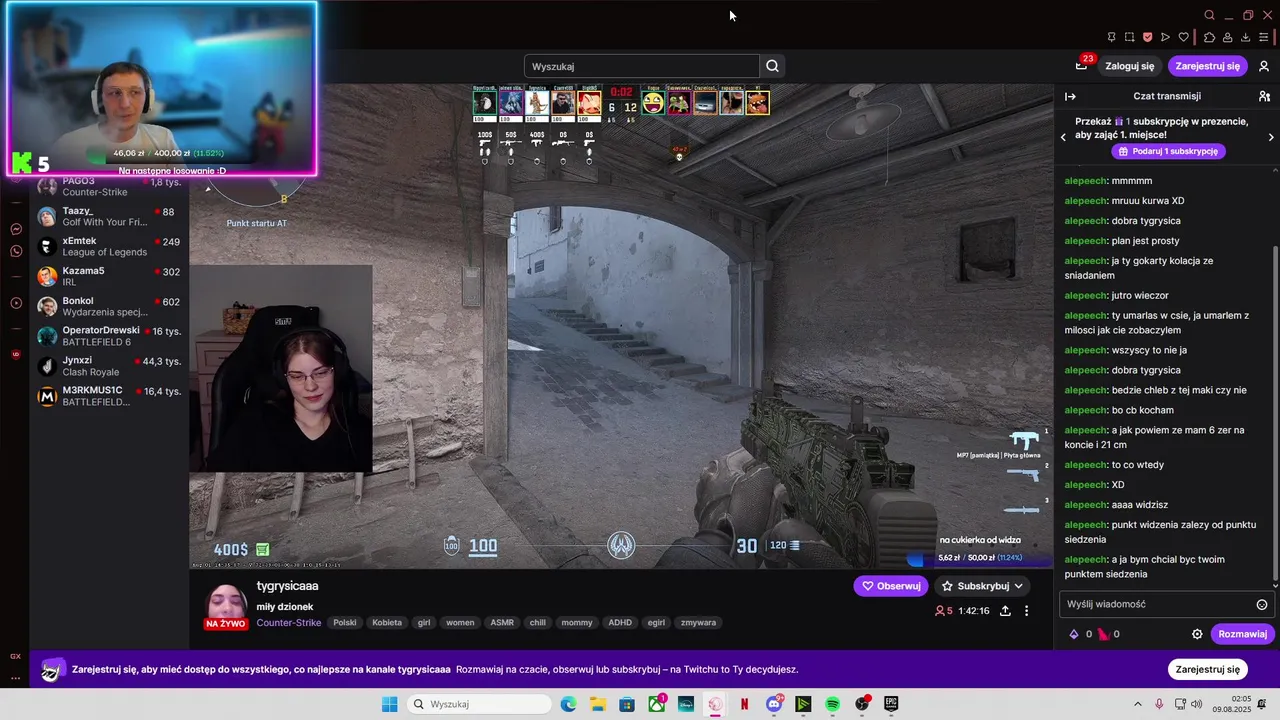The image size is (1280, 720).
Task: Open Epic Games Launcher from taskbar
Action: 890,704
